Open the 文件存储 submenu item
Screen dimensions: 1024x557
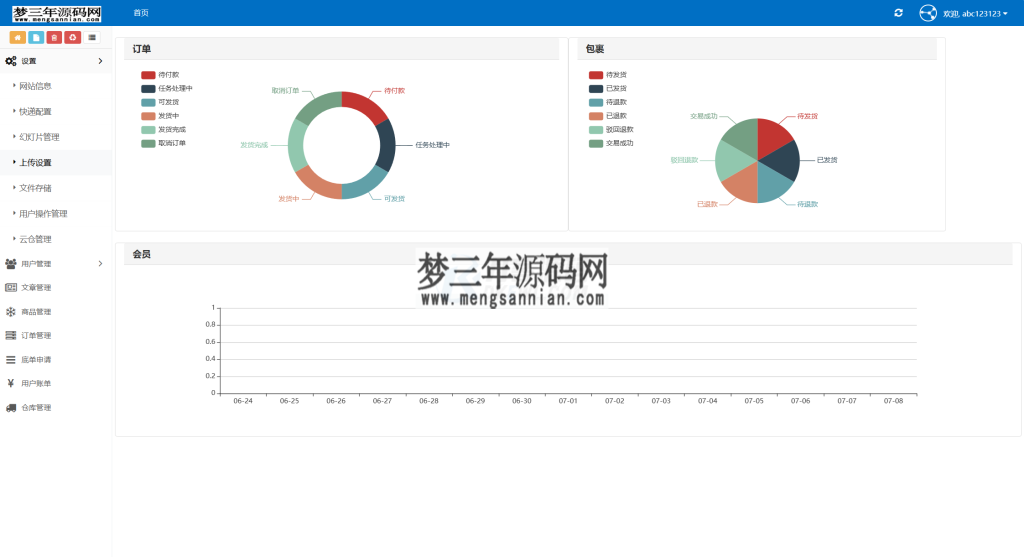[35, 187]
